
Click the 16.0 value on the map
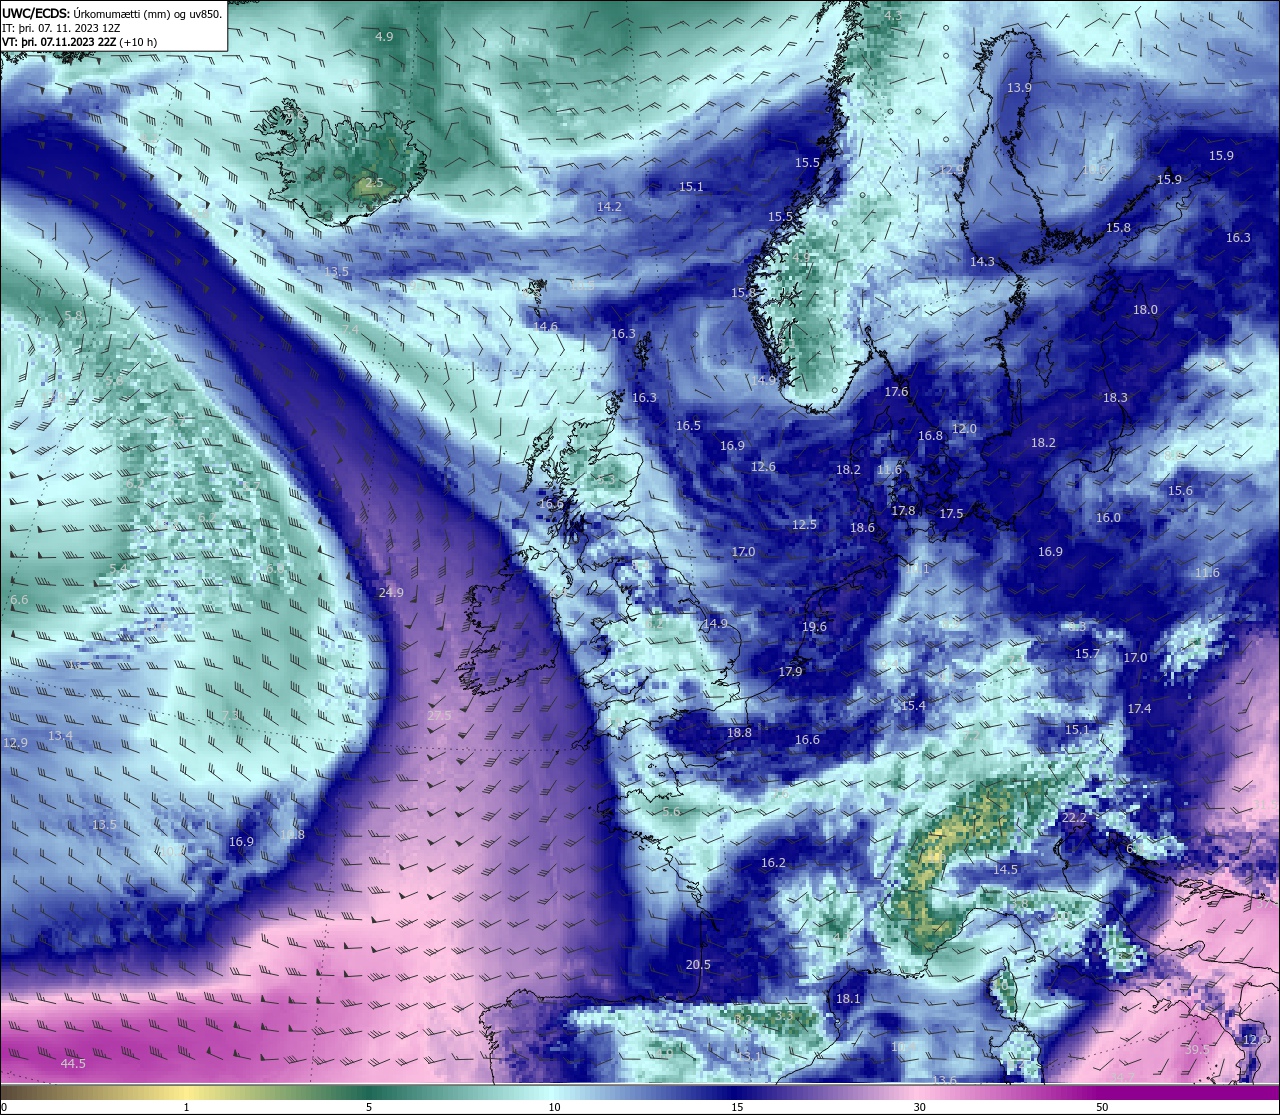coord(1108,518)
